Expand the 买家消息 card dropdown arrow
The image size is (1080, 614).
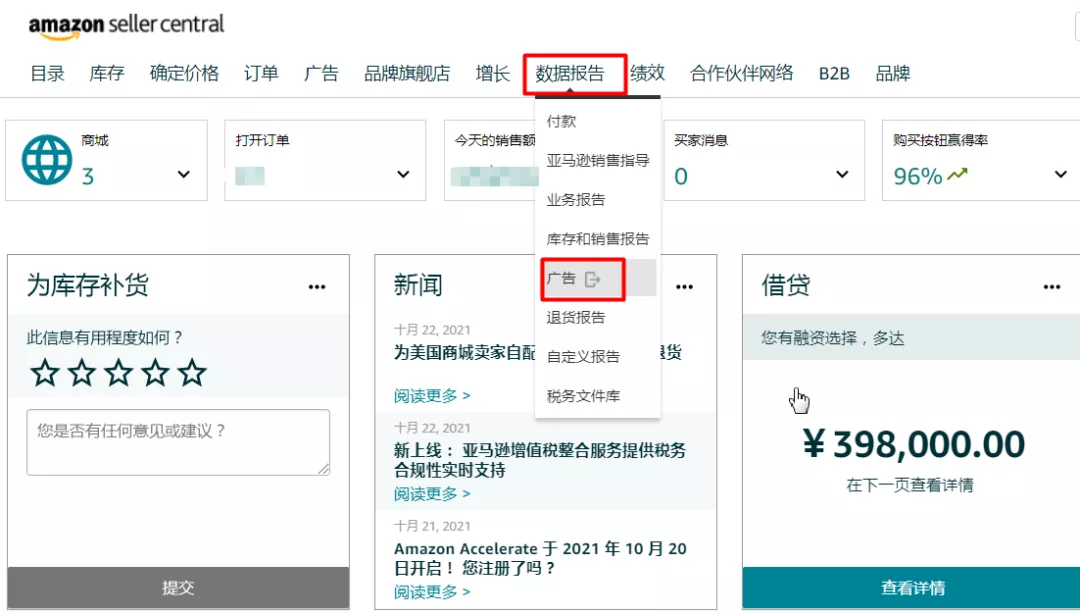[842, 174]
